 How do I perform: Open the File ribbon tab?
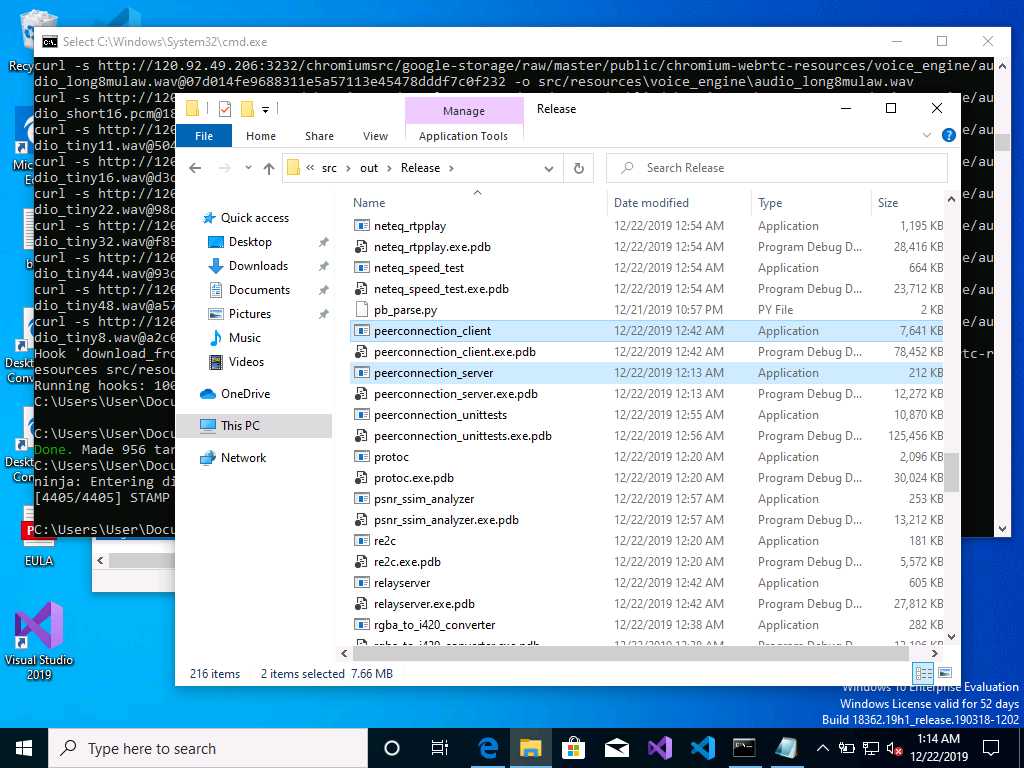point(204,136)
